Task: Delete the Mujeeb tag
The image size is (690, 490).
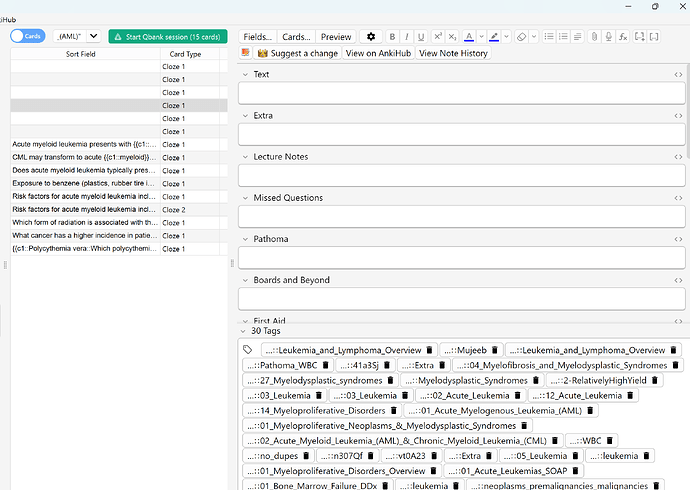Action: (x=495, y=350)
